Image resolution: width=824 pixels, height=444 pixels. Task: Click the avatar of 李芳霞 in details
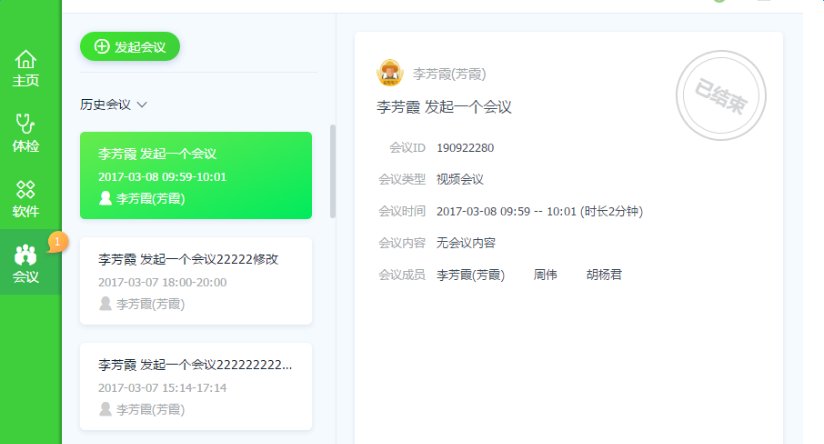[390, 73]
